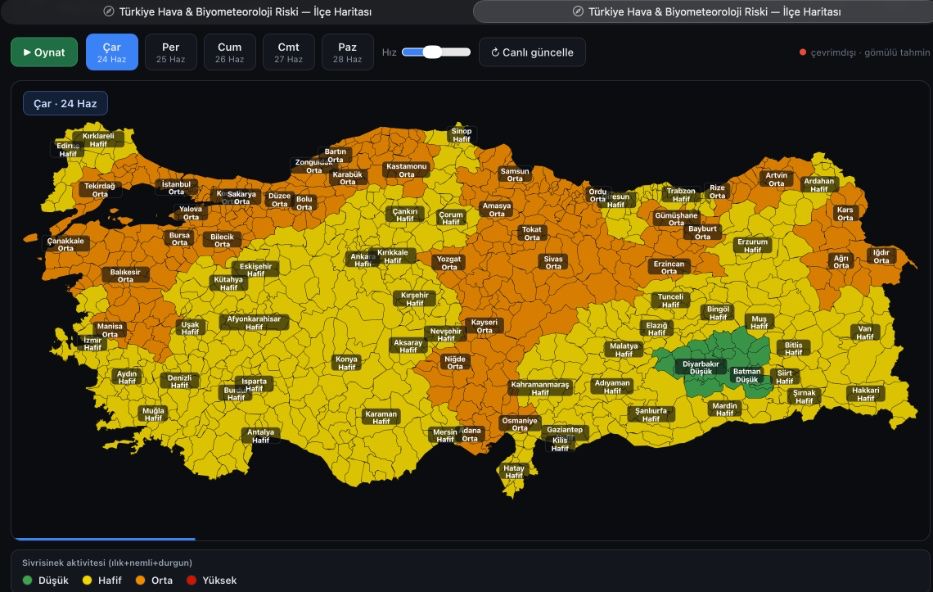Click the Konya Hafif map label
Screen dimensions: 933x592
(x=346, y=363)
